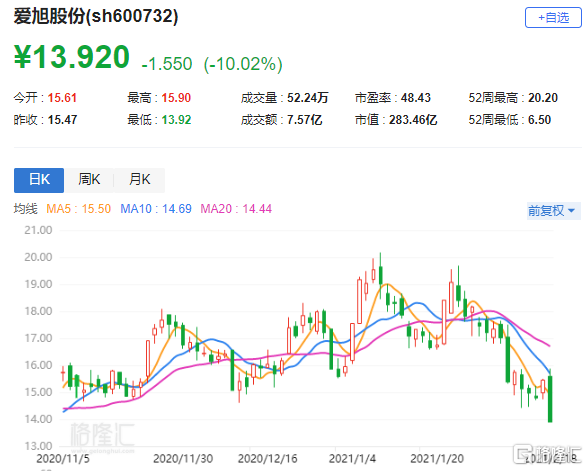Image resolution: width=588 pixels, height=471 pixels.
Task: Click P/E ratio value 48.43
Action: pyautogui.click(x=416, y=98)
